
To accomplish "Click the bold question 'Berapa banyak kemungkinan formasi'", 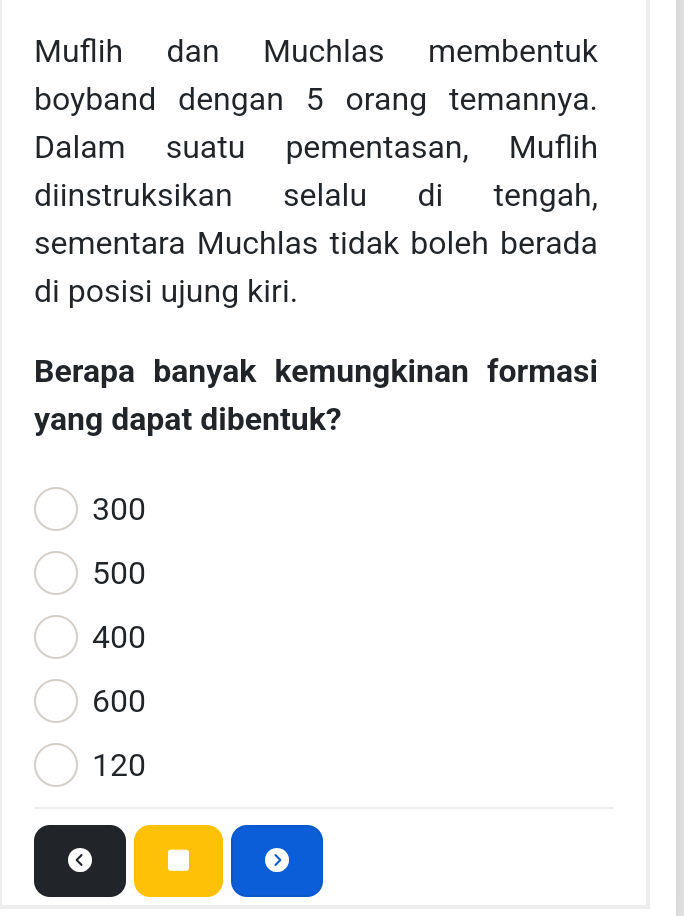I will click(316, 371).
